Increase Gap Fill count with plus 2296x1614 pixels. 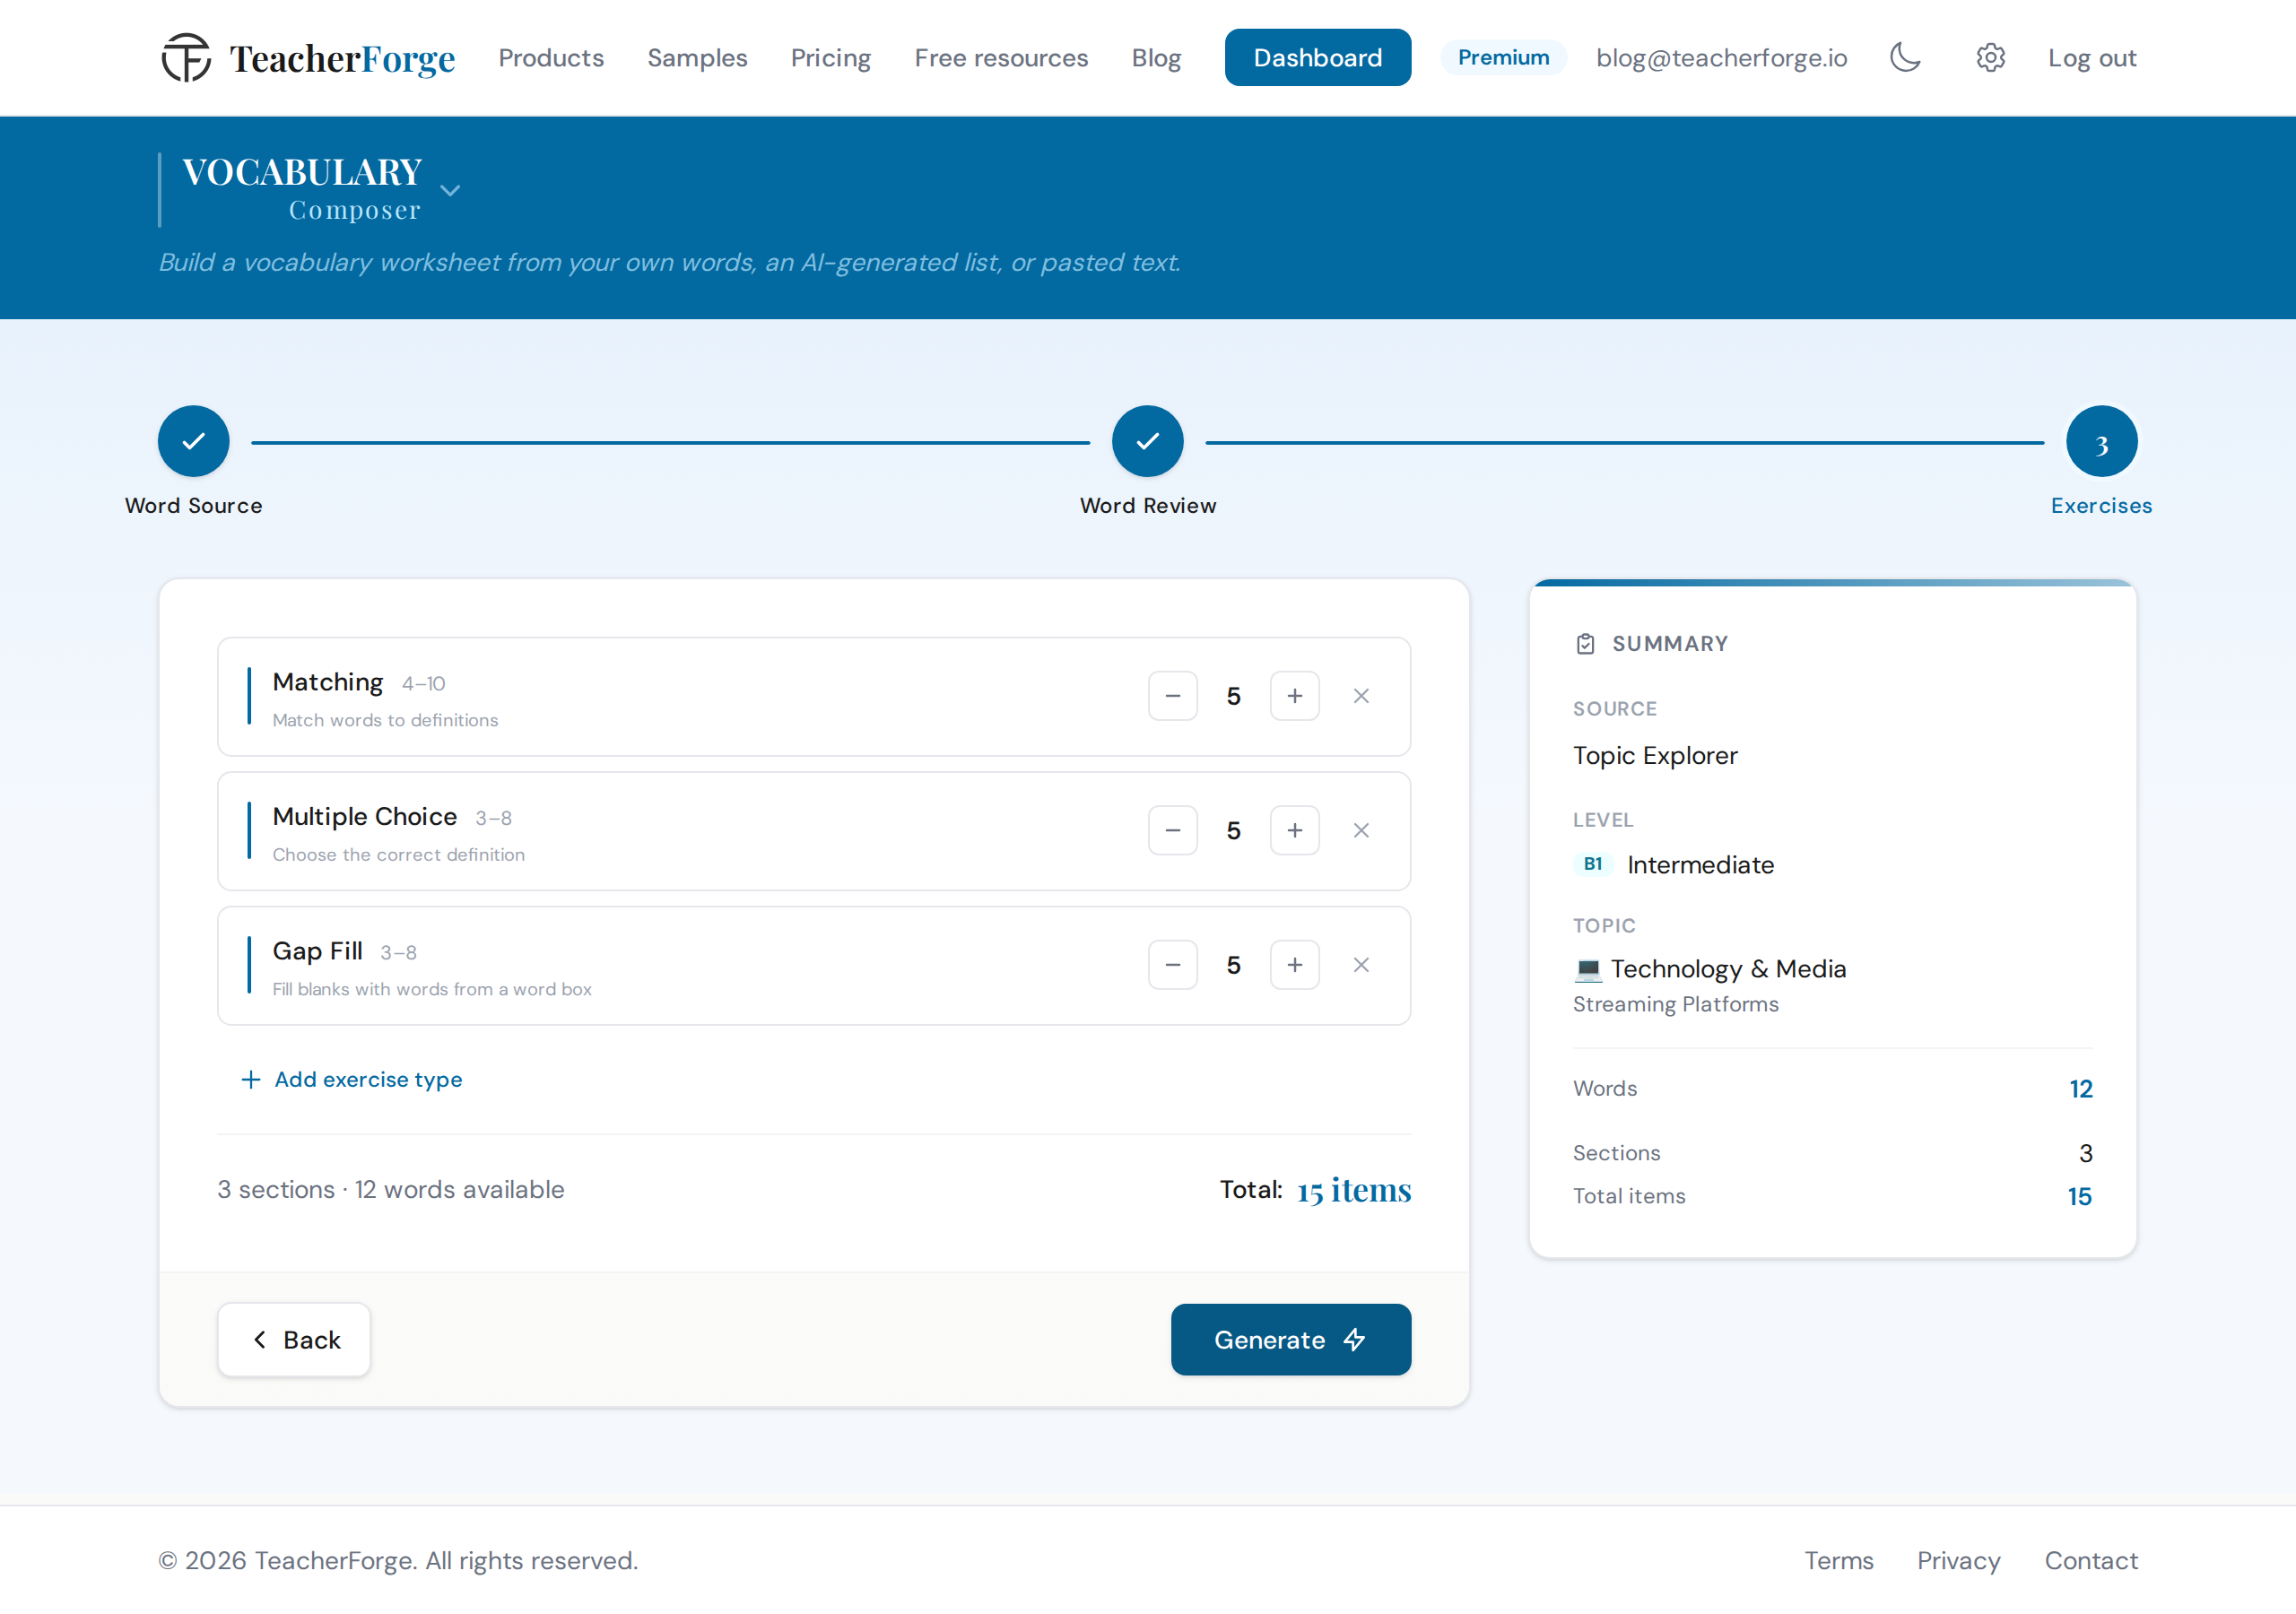pos(1295,965)
